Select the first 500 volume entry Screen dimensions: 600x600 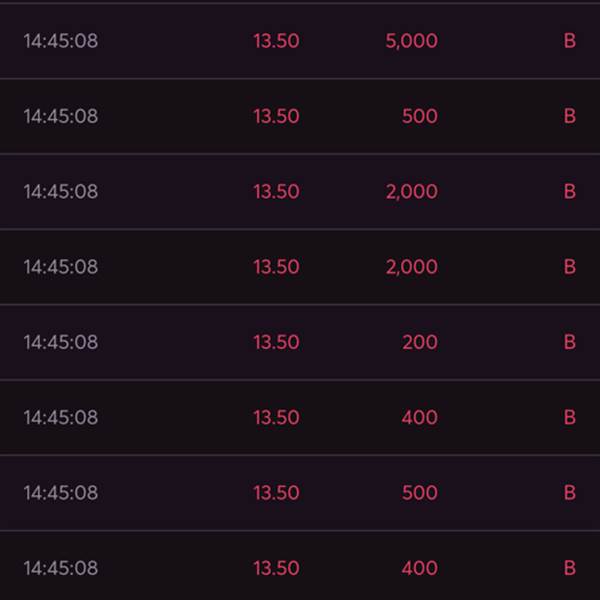click(419, 116)
